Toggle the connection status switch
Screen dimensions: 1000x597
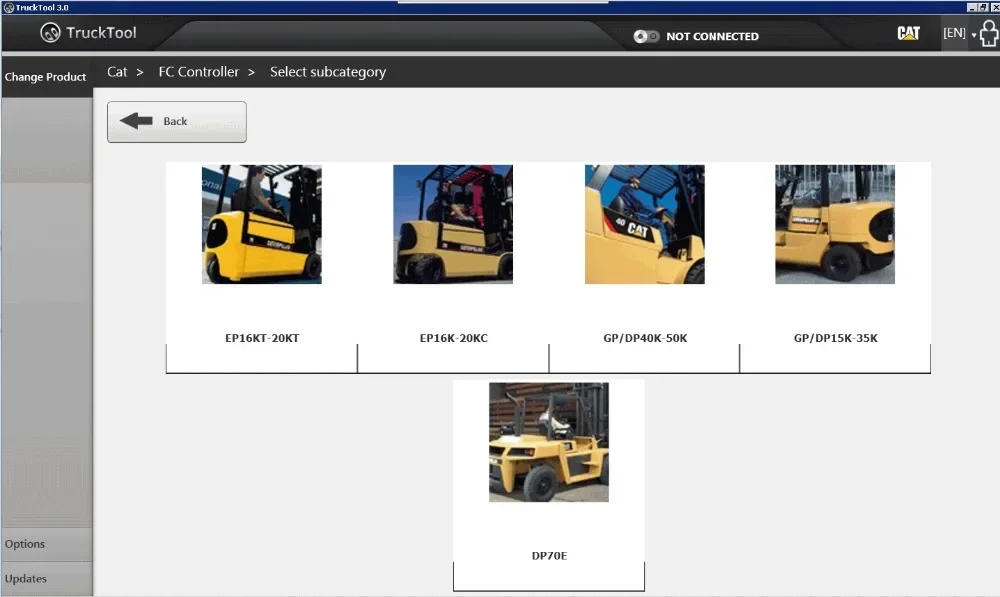646,36
